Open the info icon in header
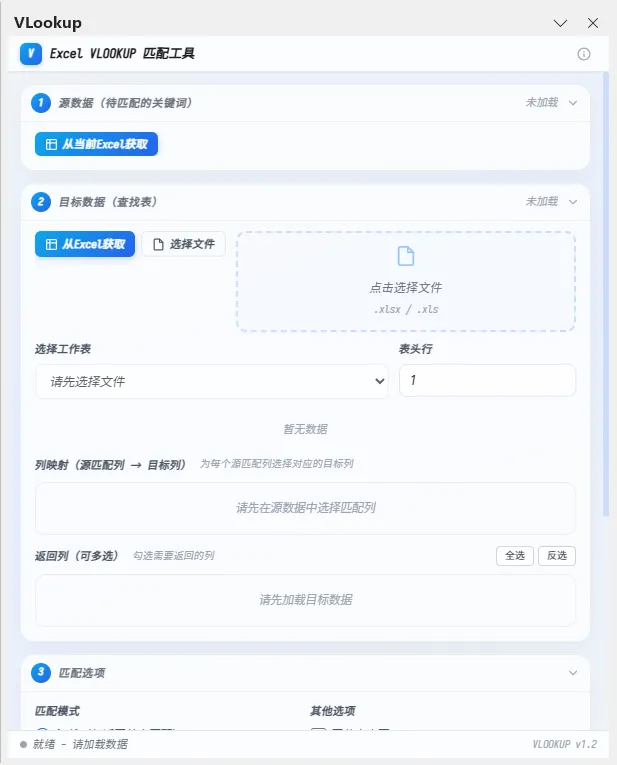Image resolution: width=617 pixels, height=765 pixels. point(583,54)
